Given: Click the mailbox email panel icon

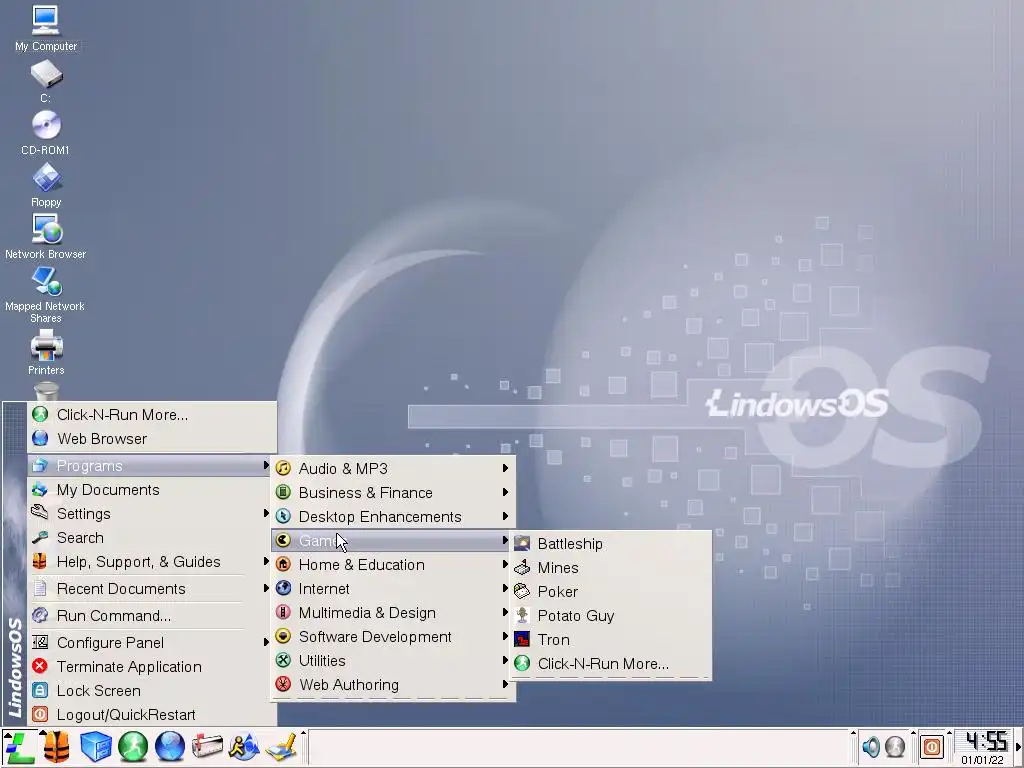Looking at the screenshot, I should click(207, 747).
